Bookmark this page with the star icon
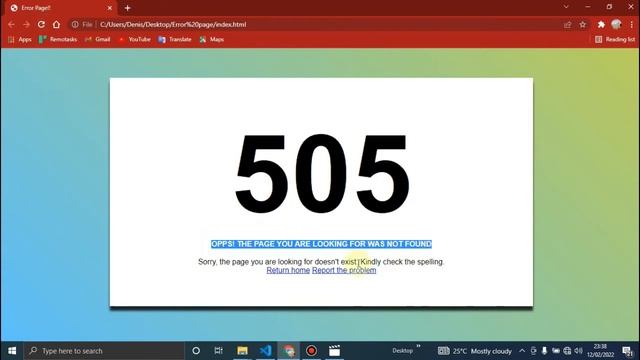This screenshot has height=360, width=640. 583,25
